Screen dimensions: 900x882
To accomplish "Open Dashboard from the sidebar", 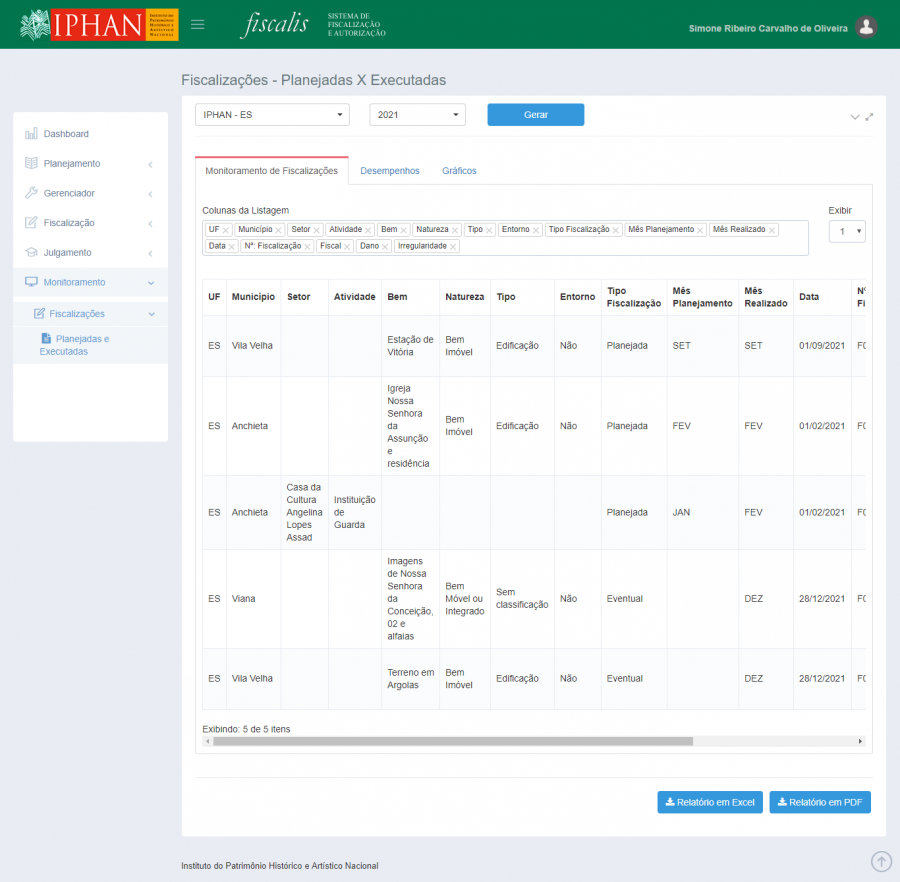I will click(66, 134).
